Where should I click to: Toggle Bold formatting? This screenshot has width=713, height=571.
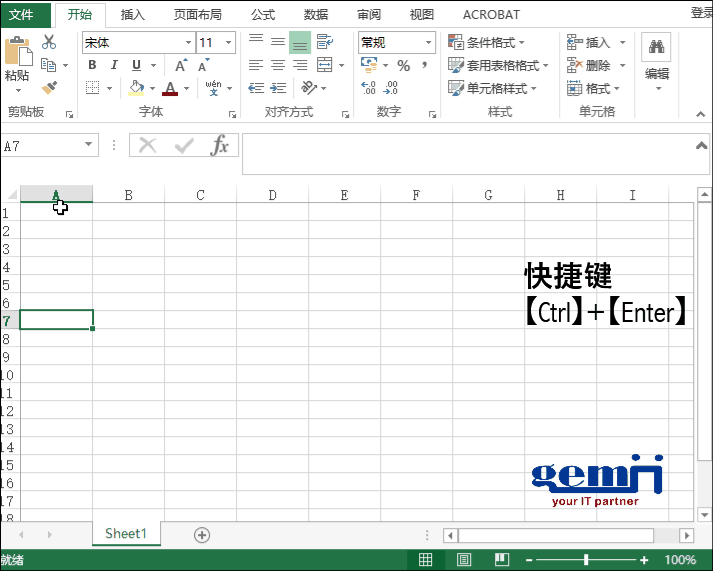tap(92, 66)
